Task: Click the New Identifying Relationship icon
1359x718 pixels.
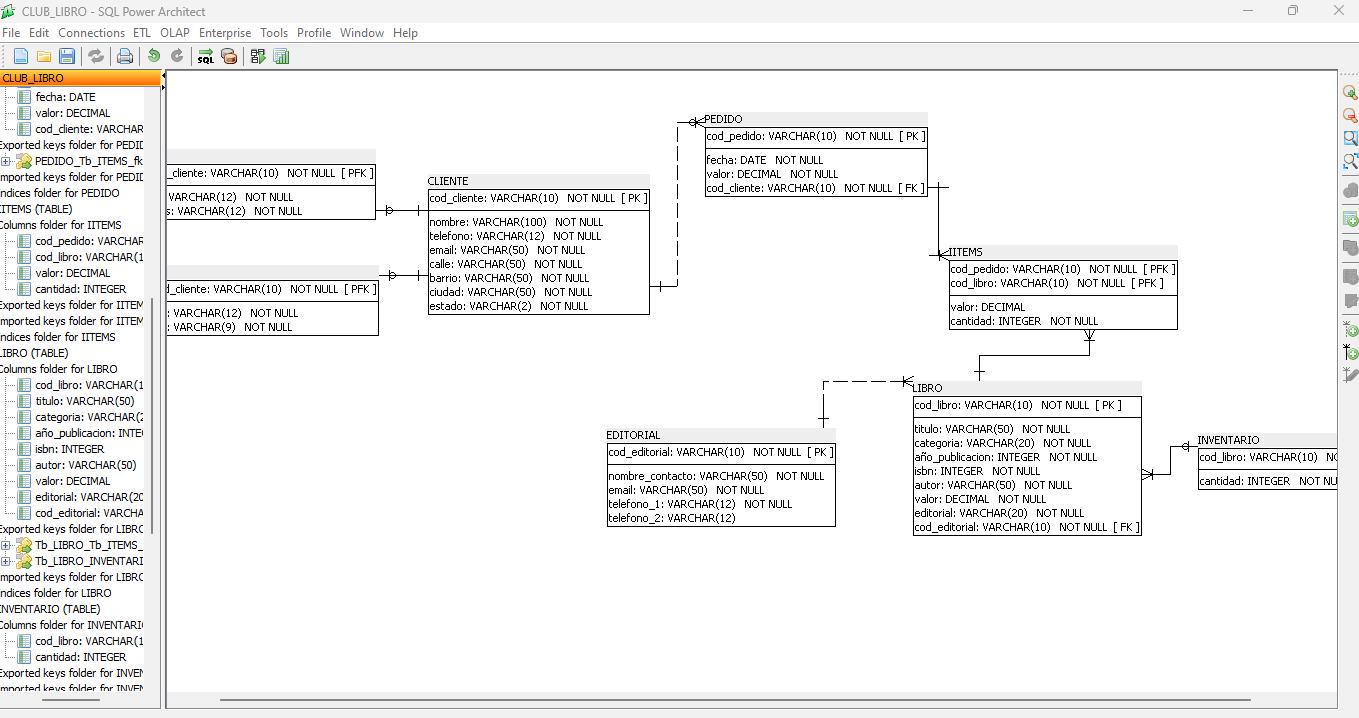Action: coord(1350,352)
